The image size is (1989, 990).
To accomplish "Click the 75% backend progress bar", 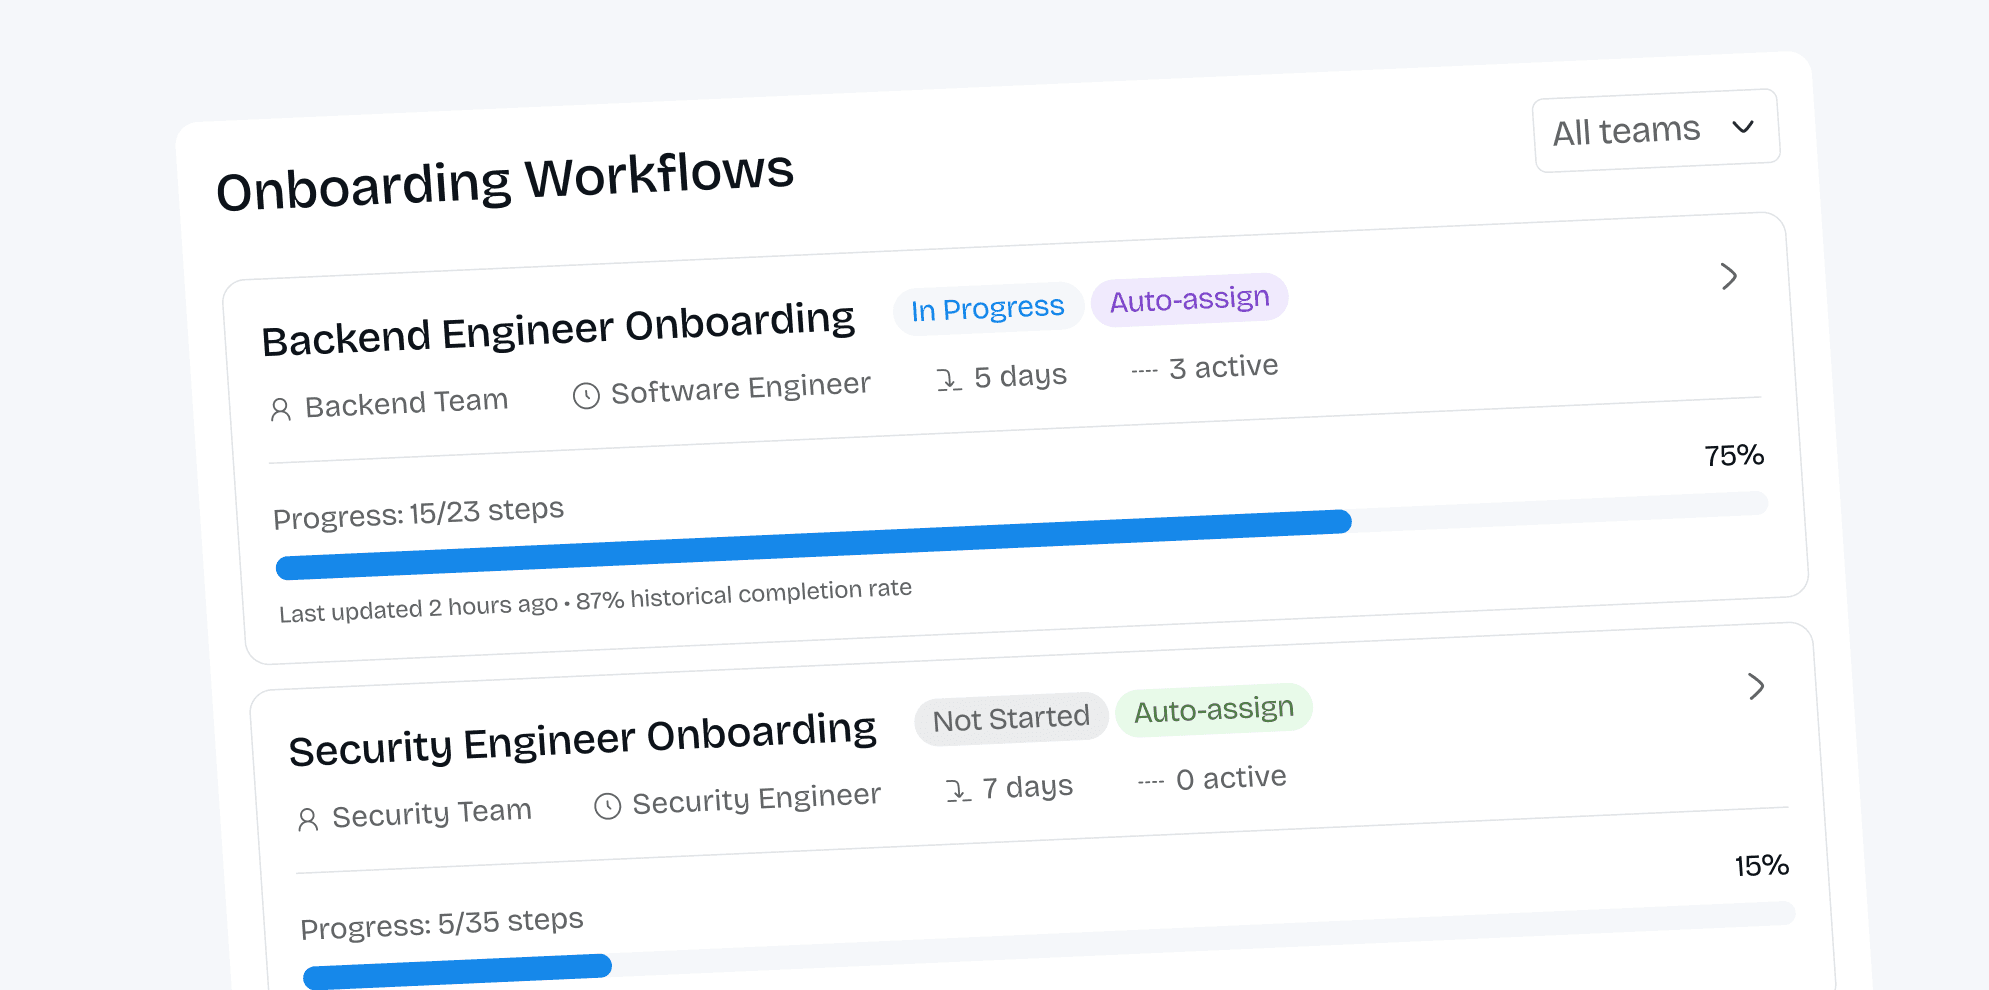I will pyautogui.click(x=1022, y=536).
